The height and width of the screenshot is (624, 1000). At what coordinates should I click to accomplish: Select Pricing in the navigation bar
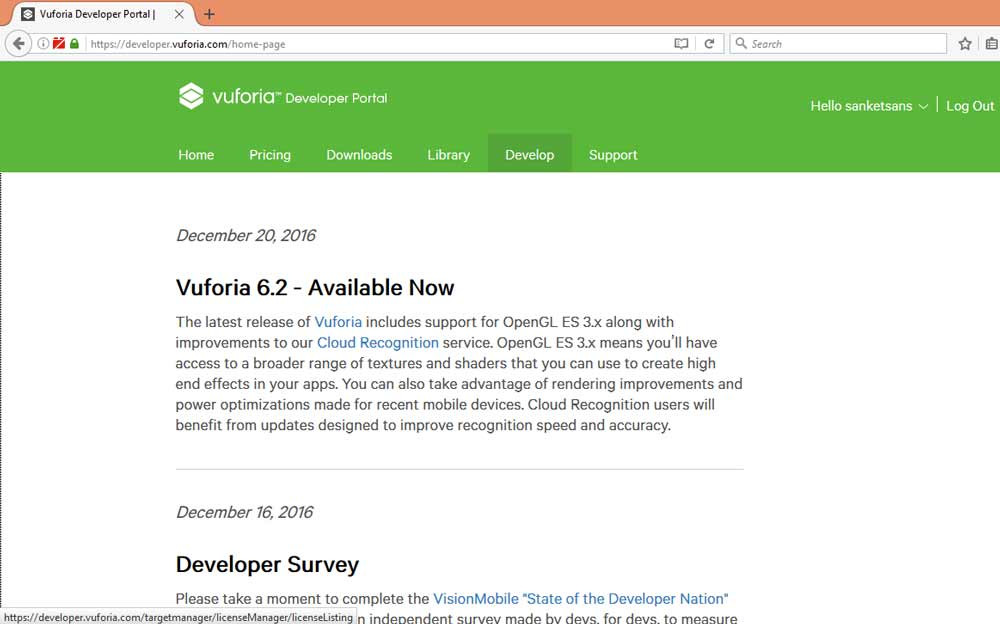(x=270, y=155)
